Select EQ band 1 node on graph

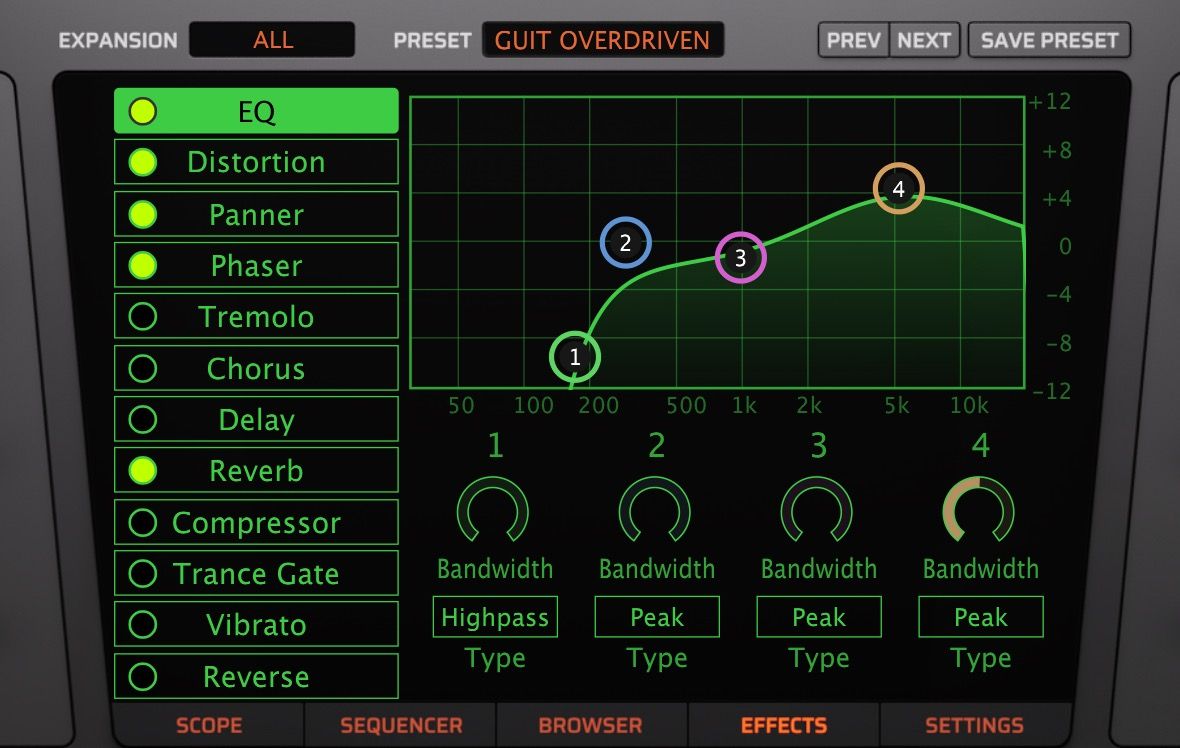(575, 357)
